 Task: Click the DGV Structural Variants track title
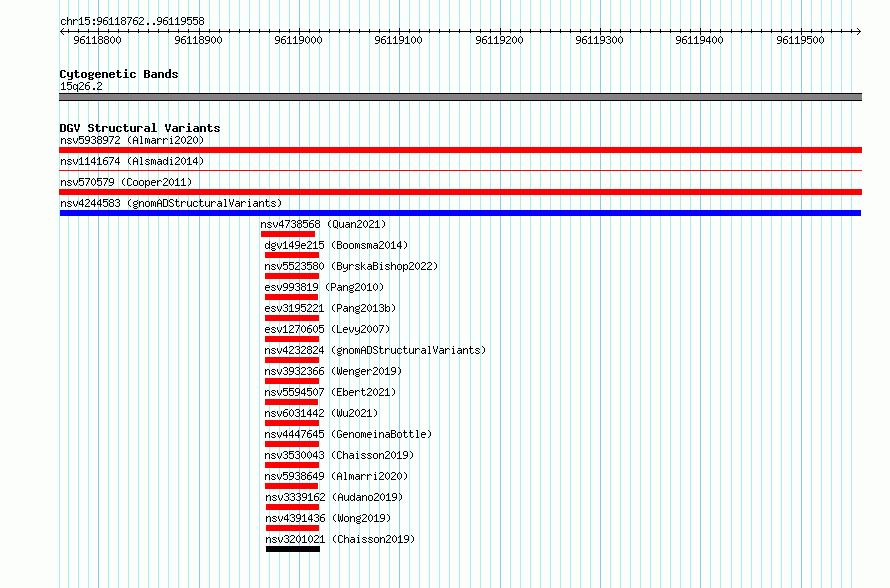[x=140, y=128]
